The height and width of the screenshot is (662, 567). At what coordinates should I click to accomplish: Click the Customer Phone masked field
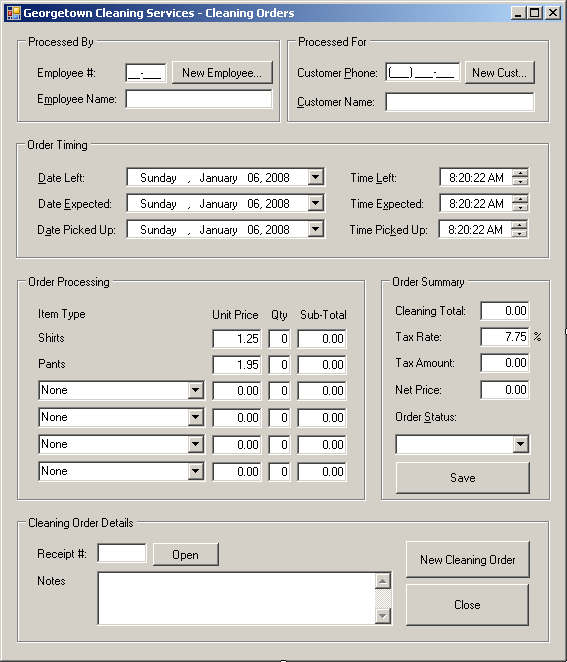423,73
